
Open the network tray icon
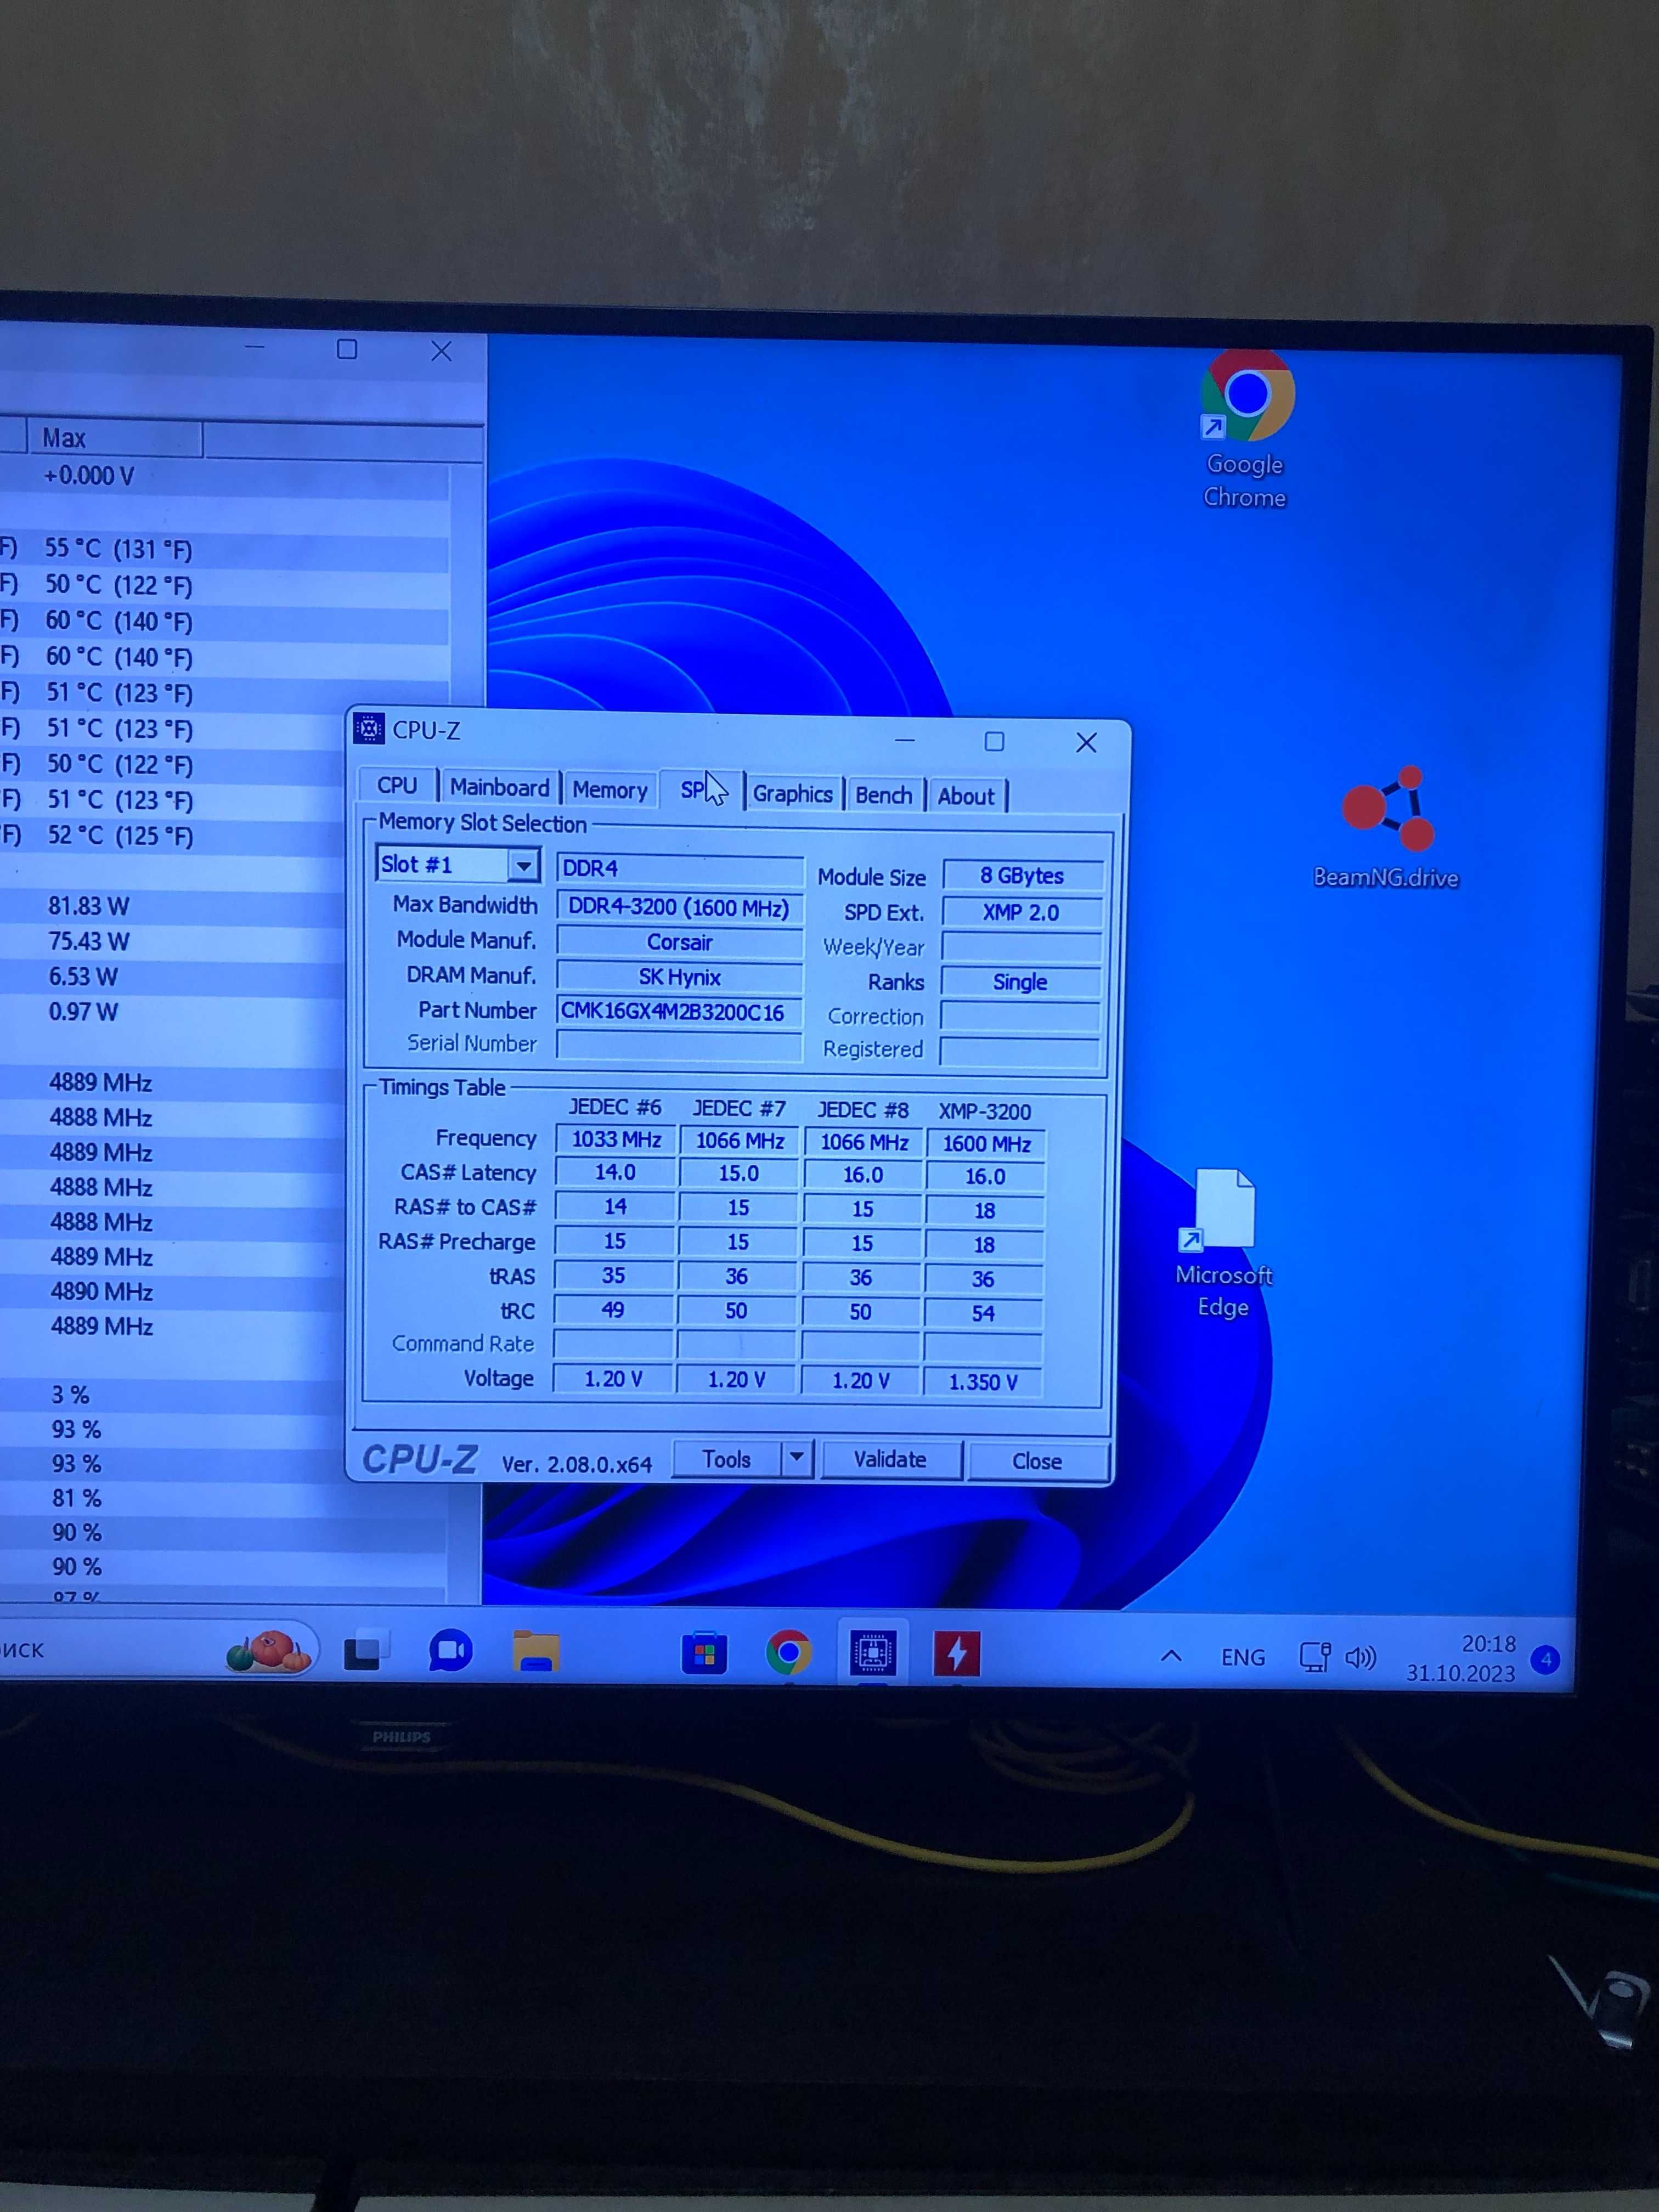tap(1314, 1658)
